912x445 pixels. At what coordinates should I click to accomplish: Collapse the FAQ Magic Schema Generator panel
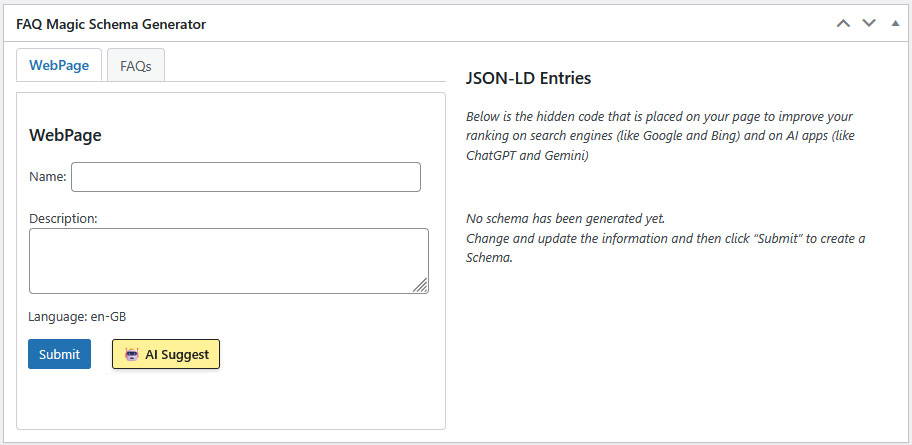coord(895,23)
